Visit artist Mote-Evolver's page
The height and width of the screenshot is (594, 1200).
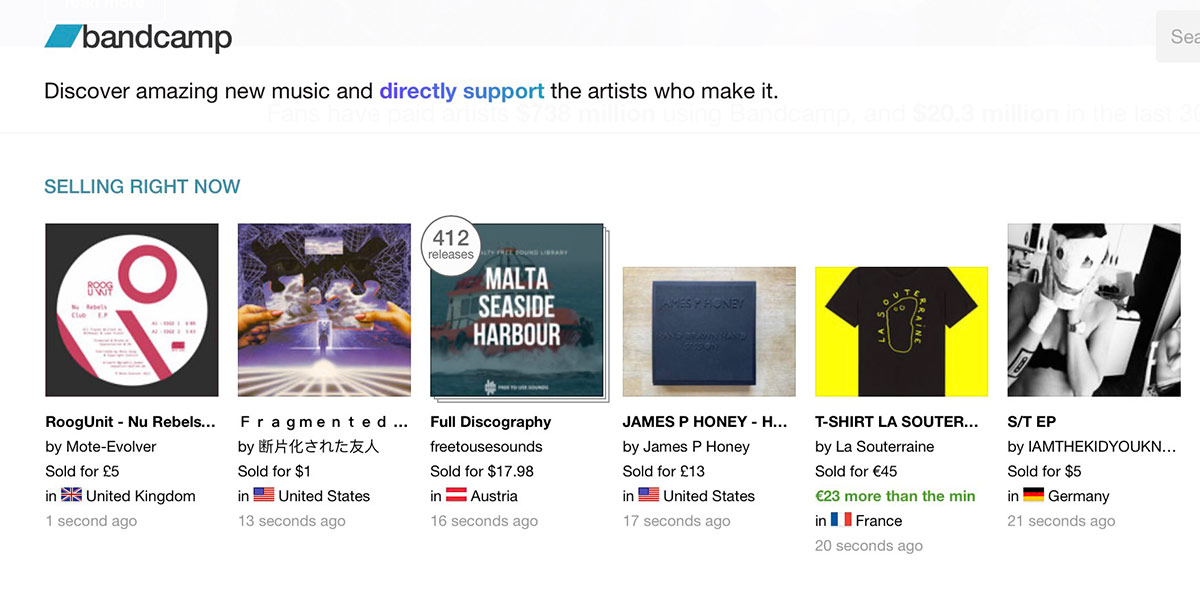110,447
